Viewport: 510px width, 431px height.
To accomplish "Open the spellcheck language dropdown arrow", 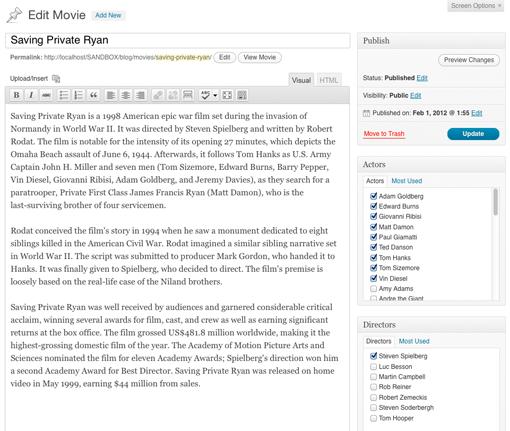I will pos(215,96).
